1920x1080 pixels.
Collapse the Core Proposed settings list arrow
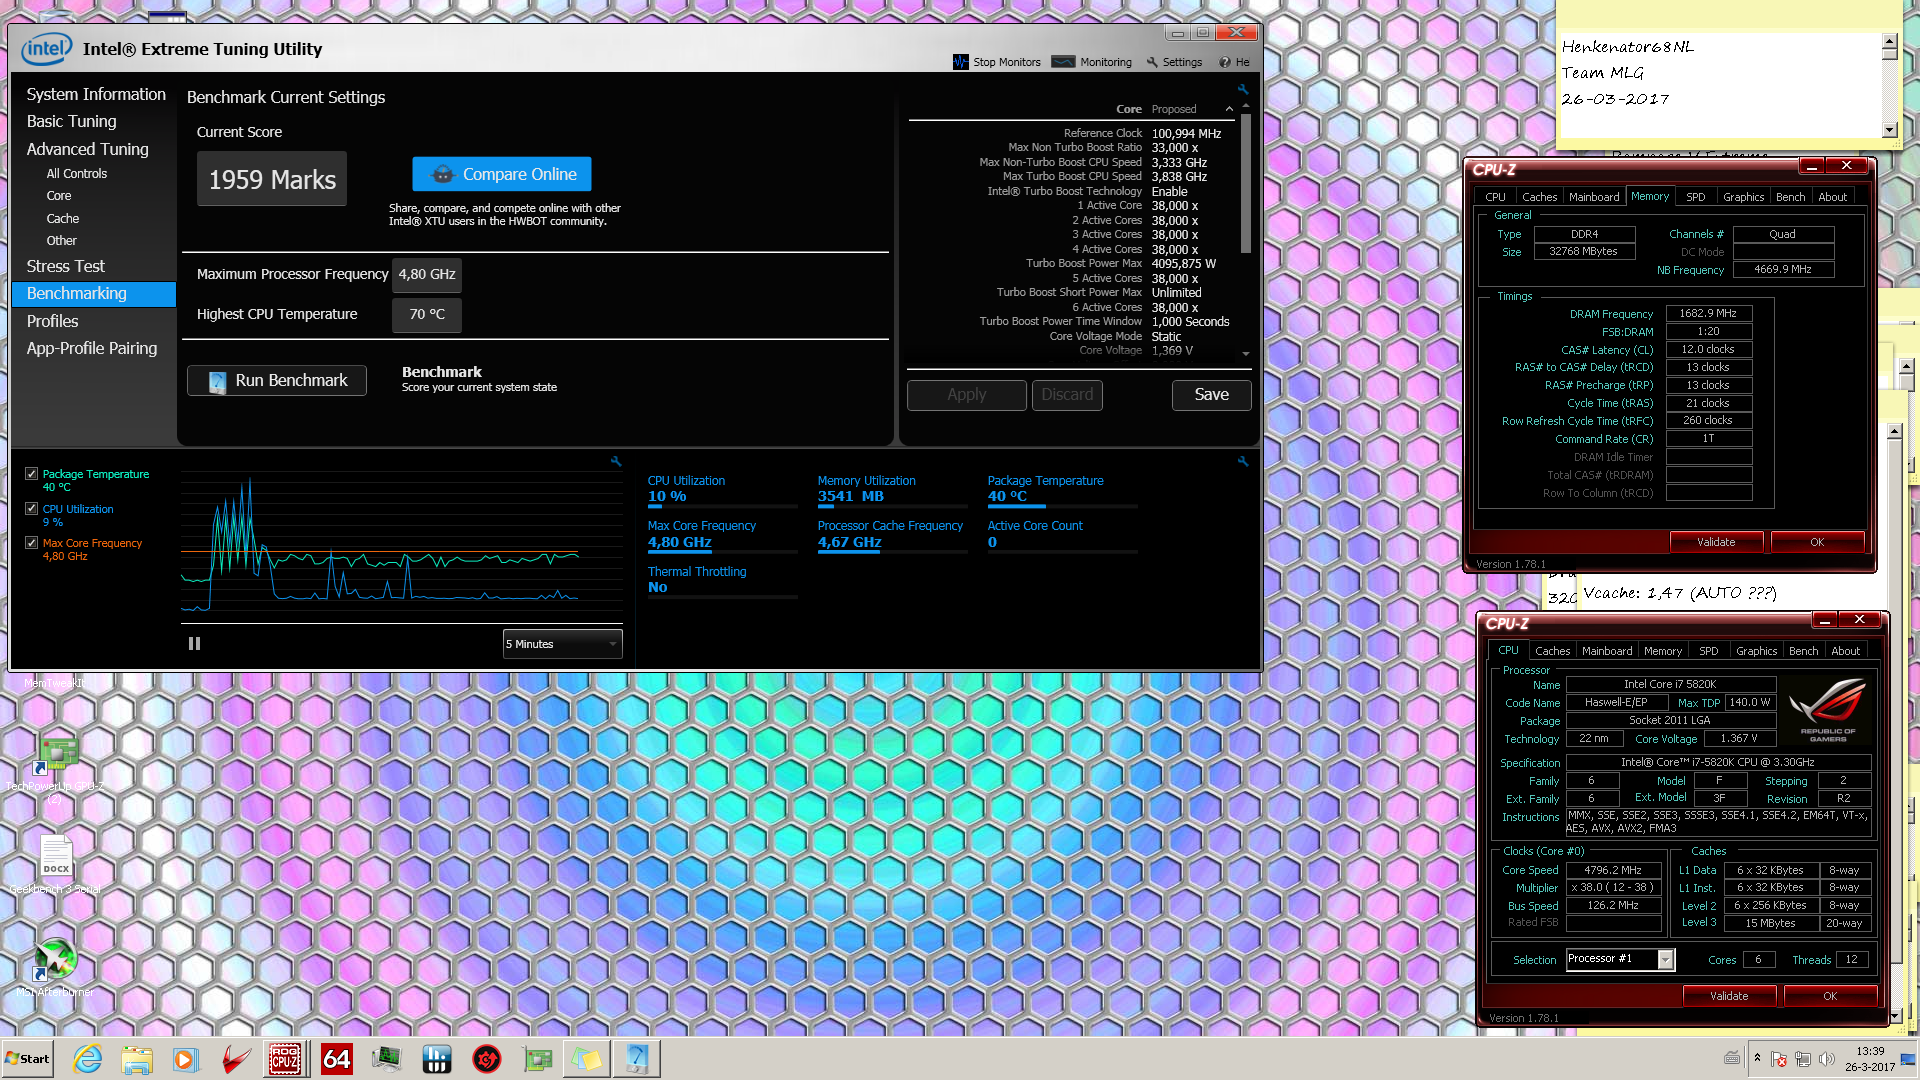pos(1229,109)
